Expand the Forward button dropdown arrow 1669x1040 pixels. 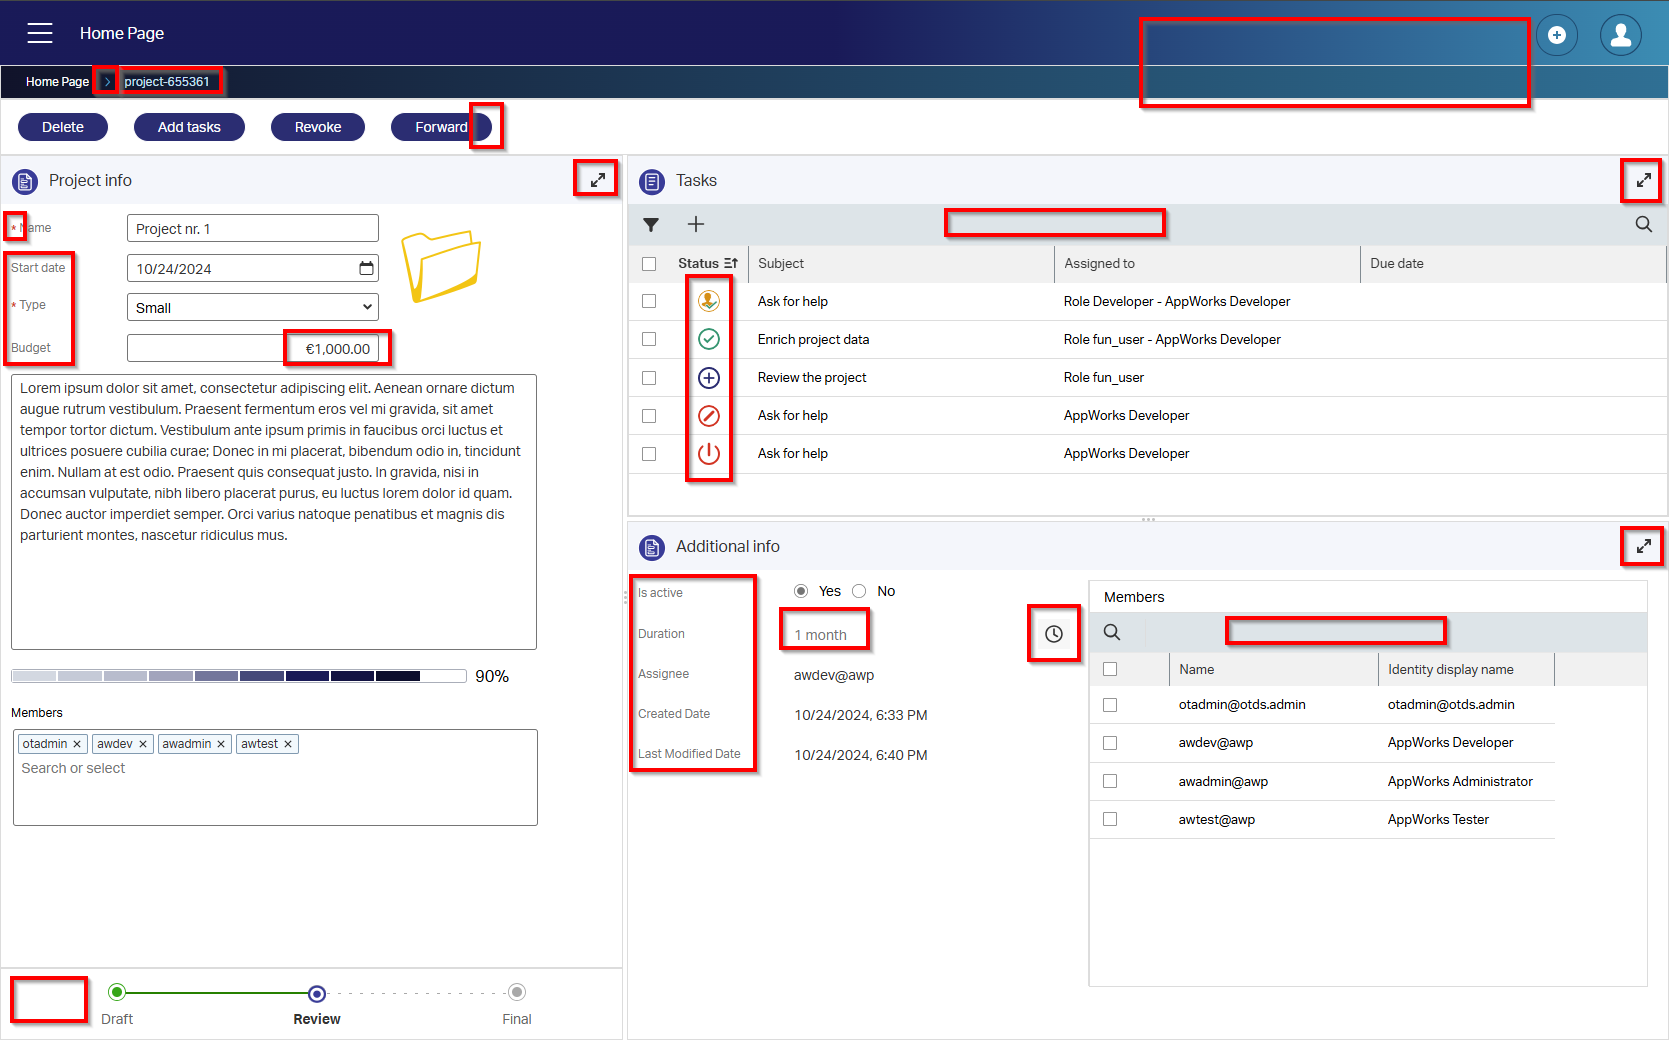click(x=485, y=127)
